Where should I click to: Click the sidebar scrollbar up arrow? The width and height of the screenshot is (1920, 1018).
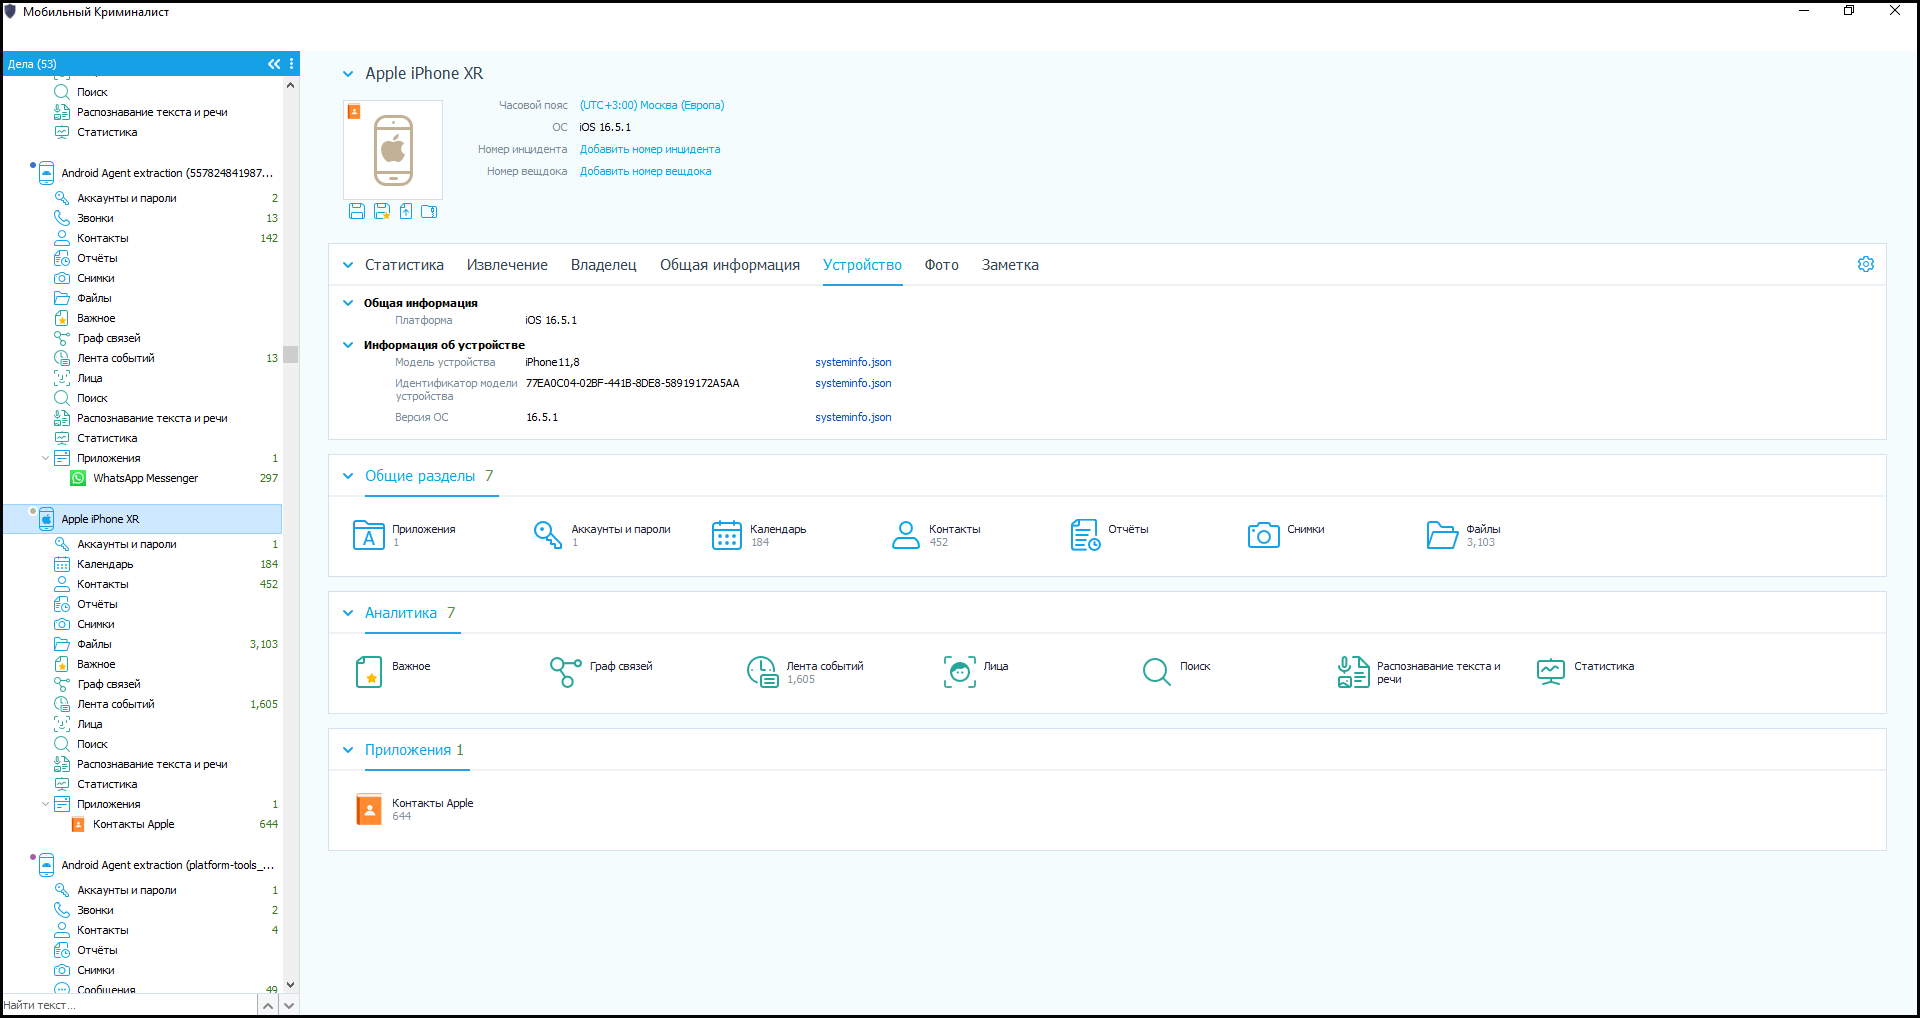(290, 85)
